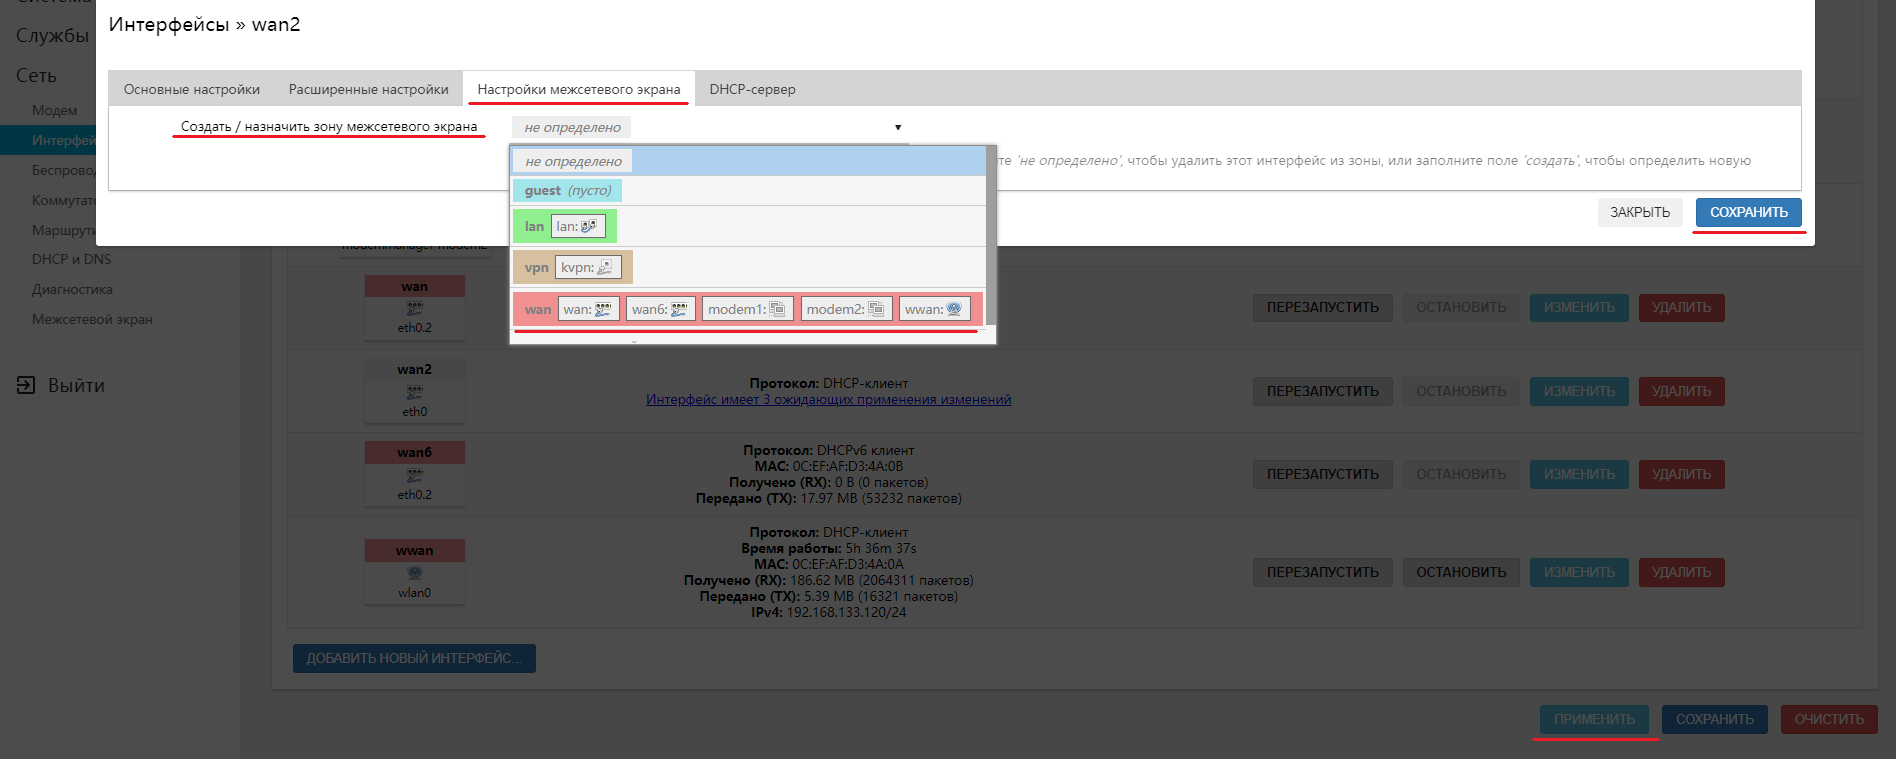1896x759 pixels.
Task: Open the DHCP-сервер tab
Action: [752, 89]
